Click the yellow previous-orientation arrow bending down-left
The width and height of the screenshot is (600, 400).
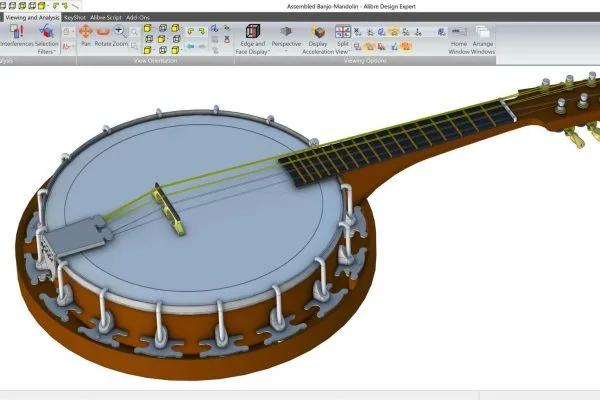[x=191, y=31]
